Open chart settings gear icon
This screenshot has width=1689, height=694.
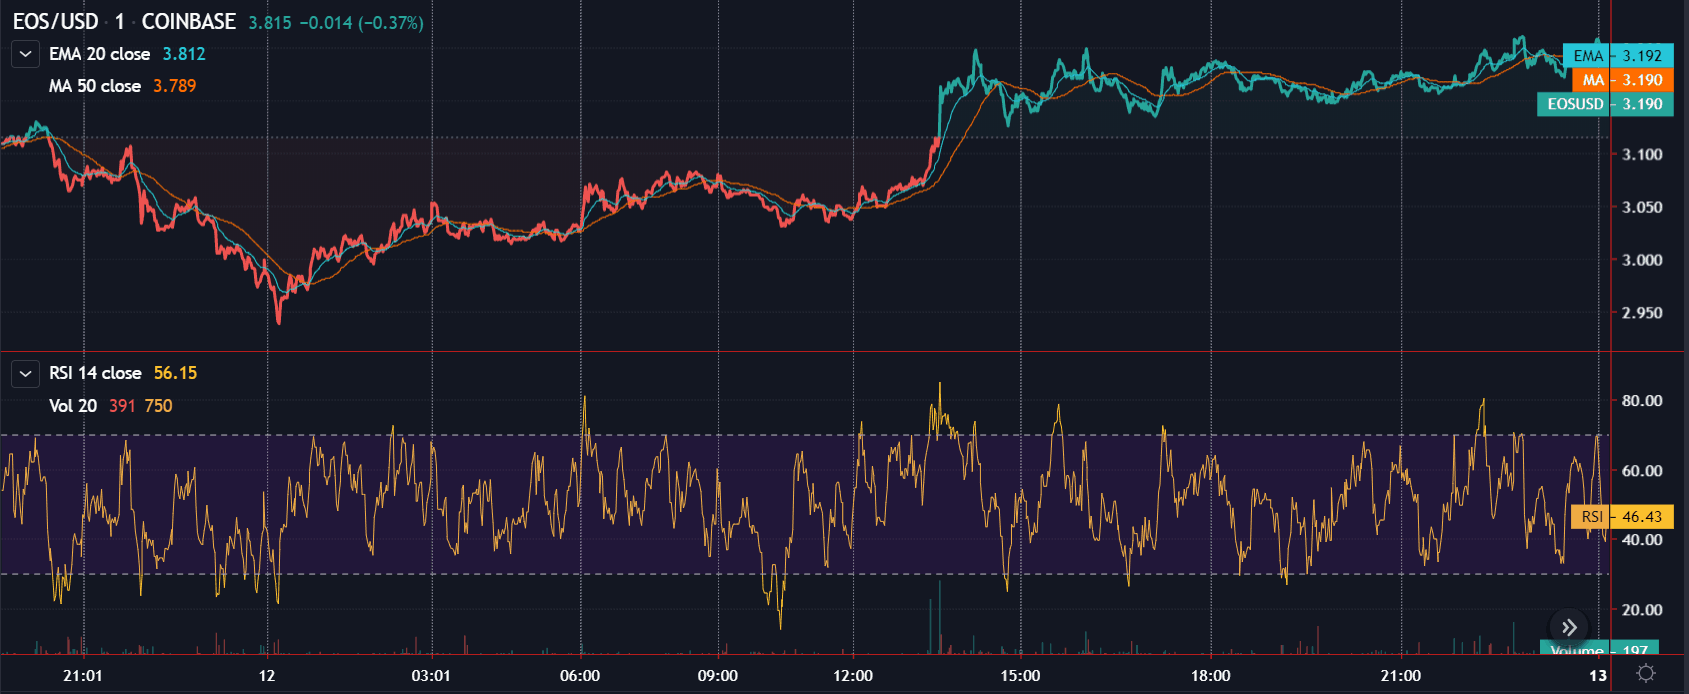point(1646,674)
